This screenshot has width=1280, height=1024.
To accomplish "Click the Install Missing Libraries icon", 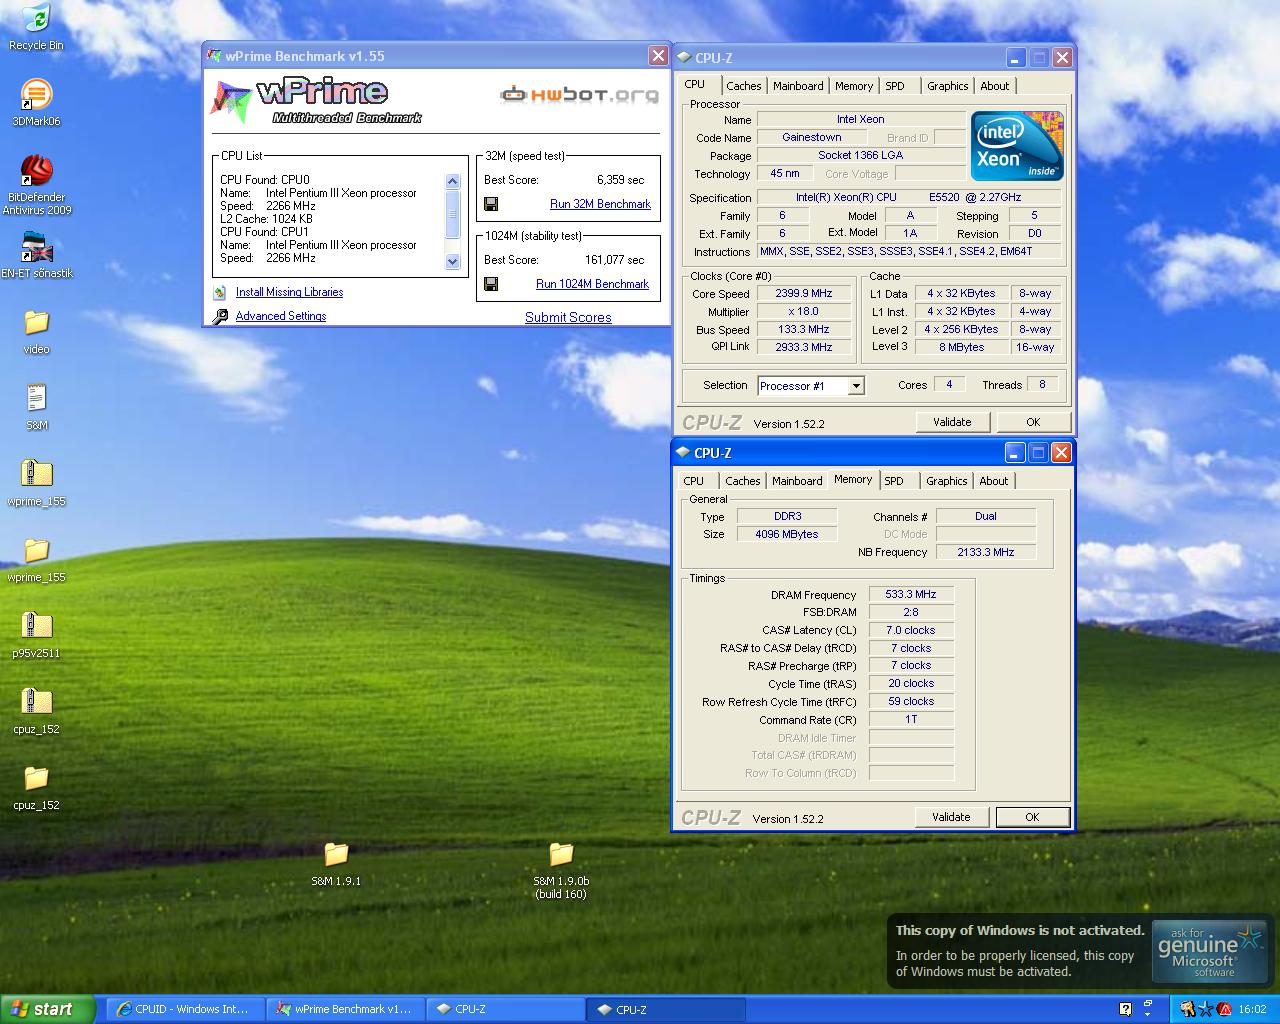I will point(220,293).
